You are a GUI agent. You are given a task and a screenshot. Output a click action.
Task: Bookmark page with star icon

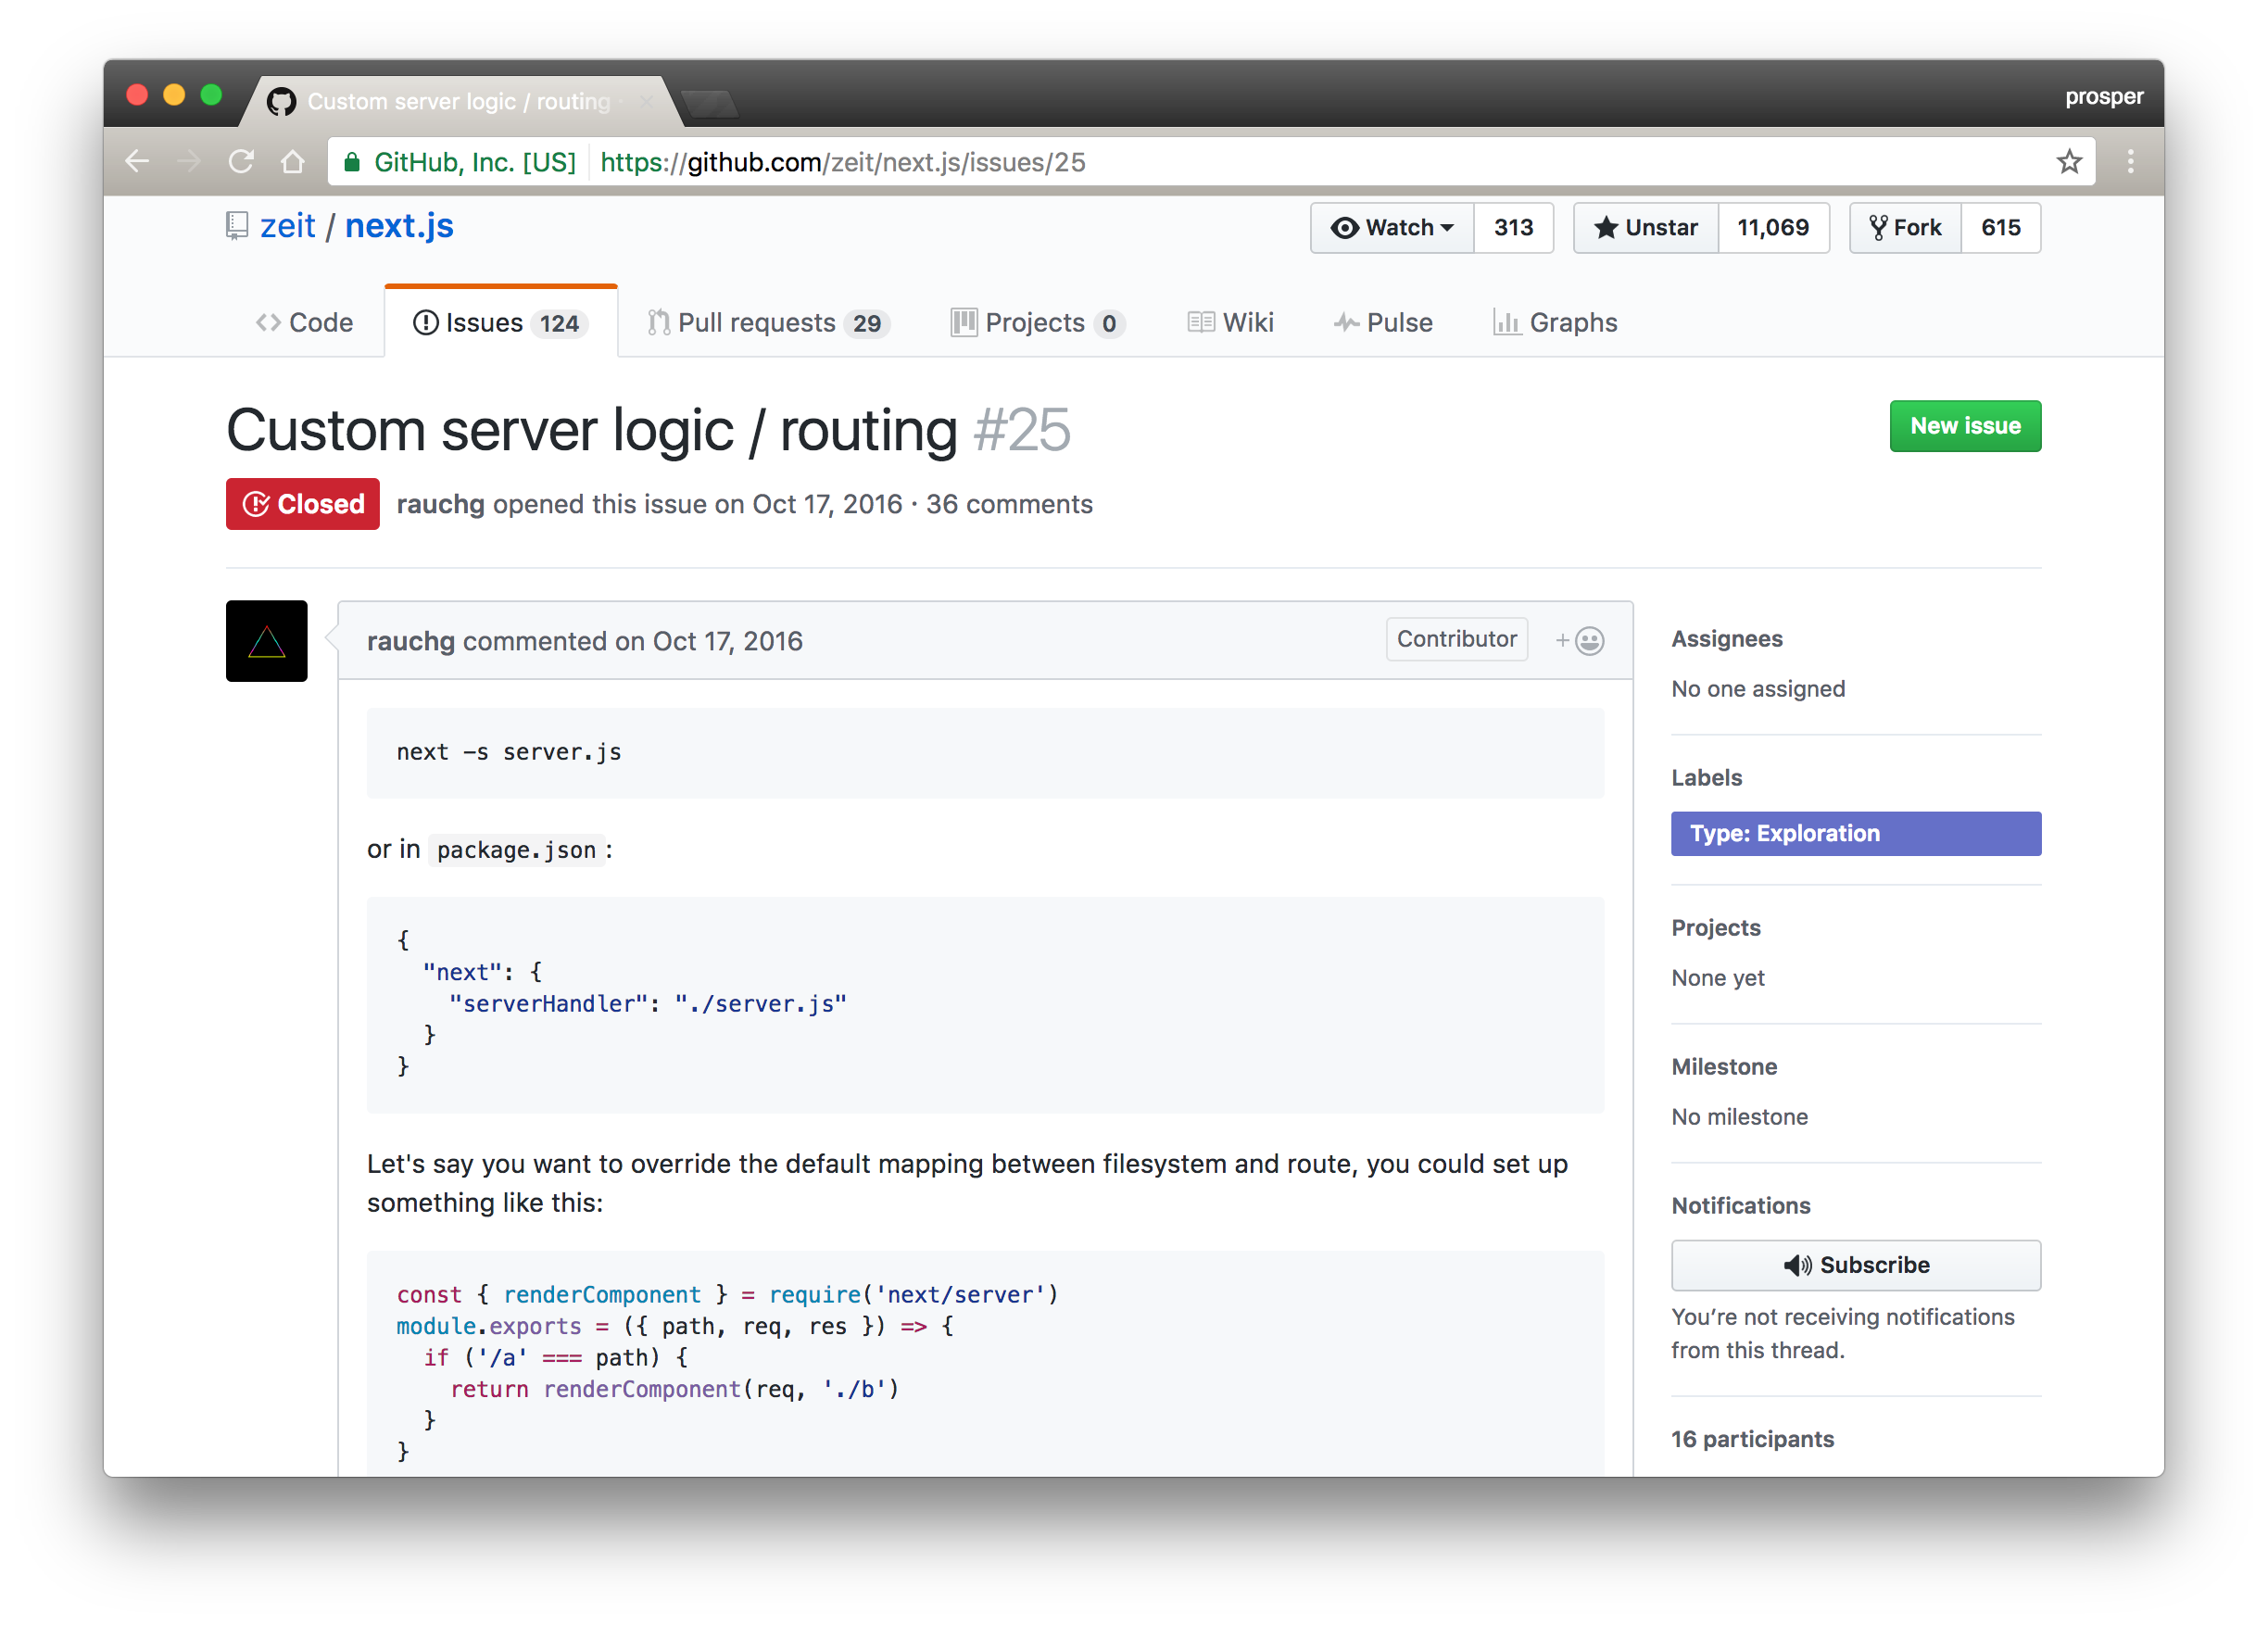[x=2069, y=161]
